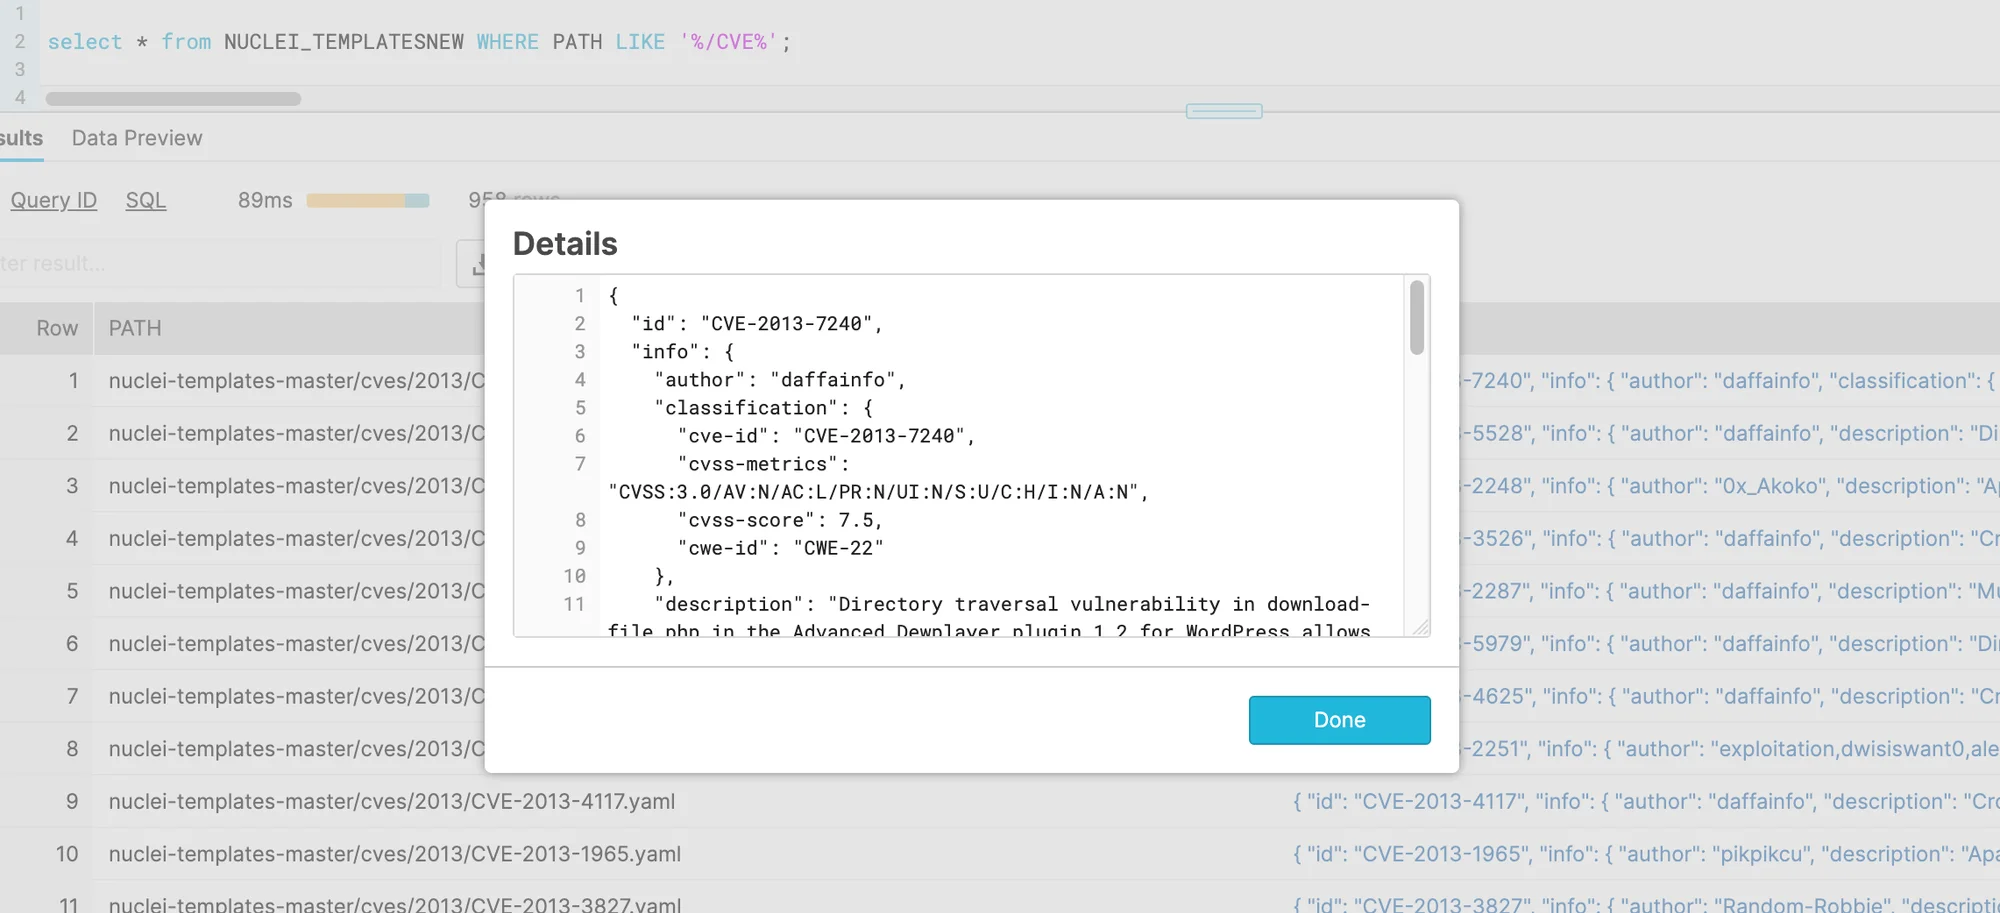Click the pane divider handle below the editor
Screen dimensions: 2000x913
[x=1223, y=111]
